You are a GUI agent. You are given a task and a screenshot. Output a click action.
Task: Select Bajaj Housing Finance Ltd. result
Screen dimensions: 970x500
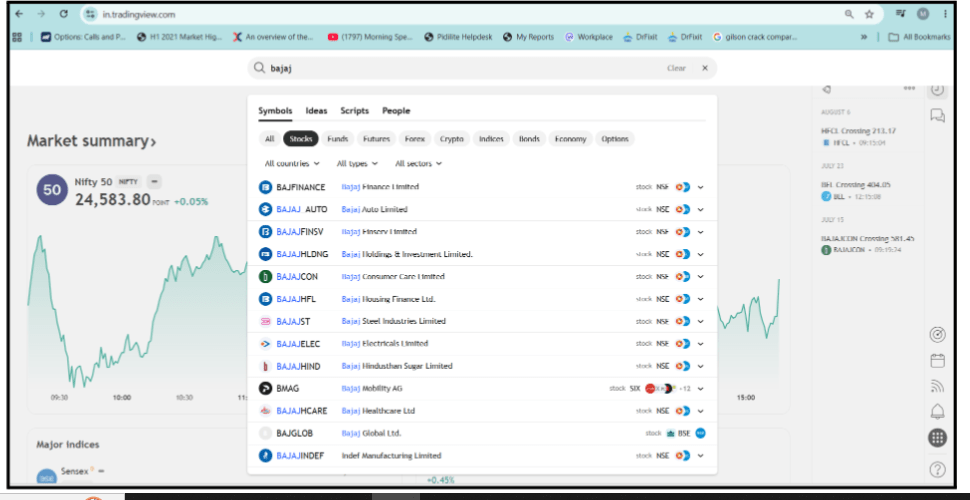[x=482, y=299]
